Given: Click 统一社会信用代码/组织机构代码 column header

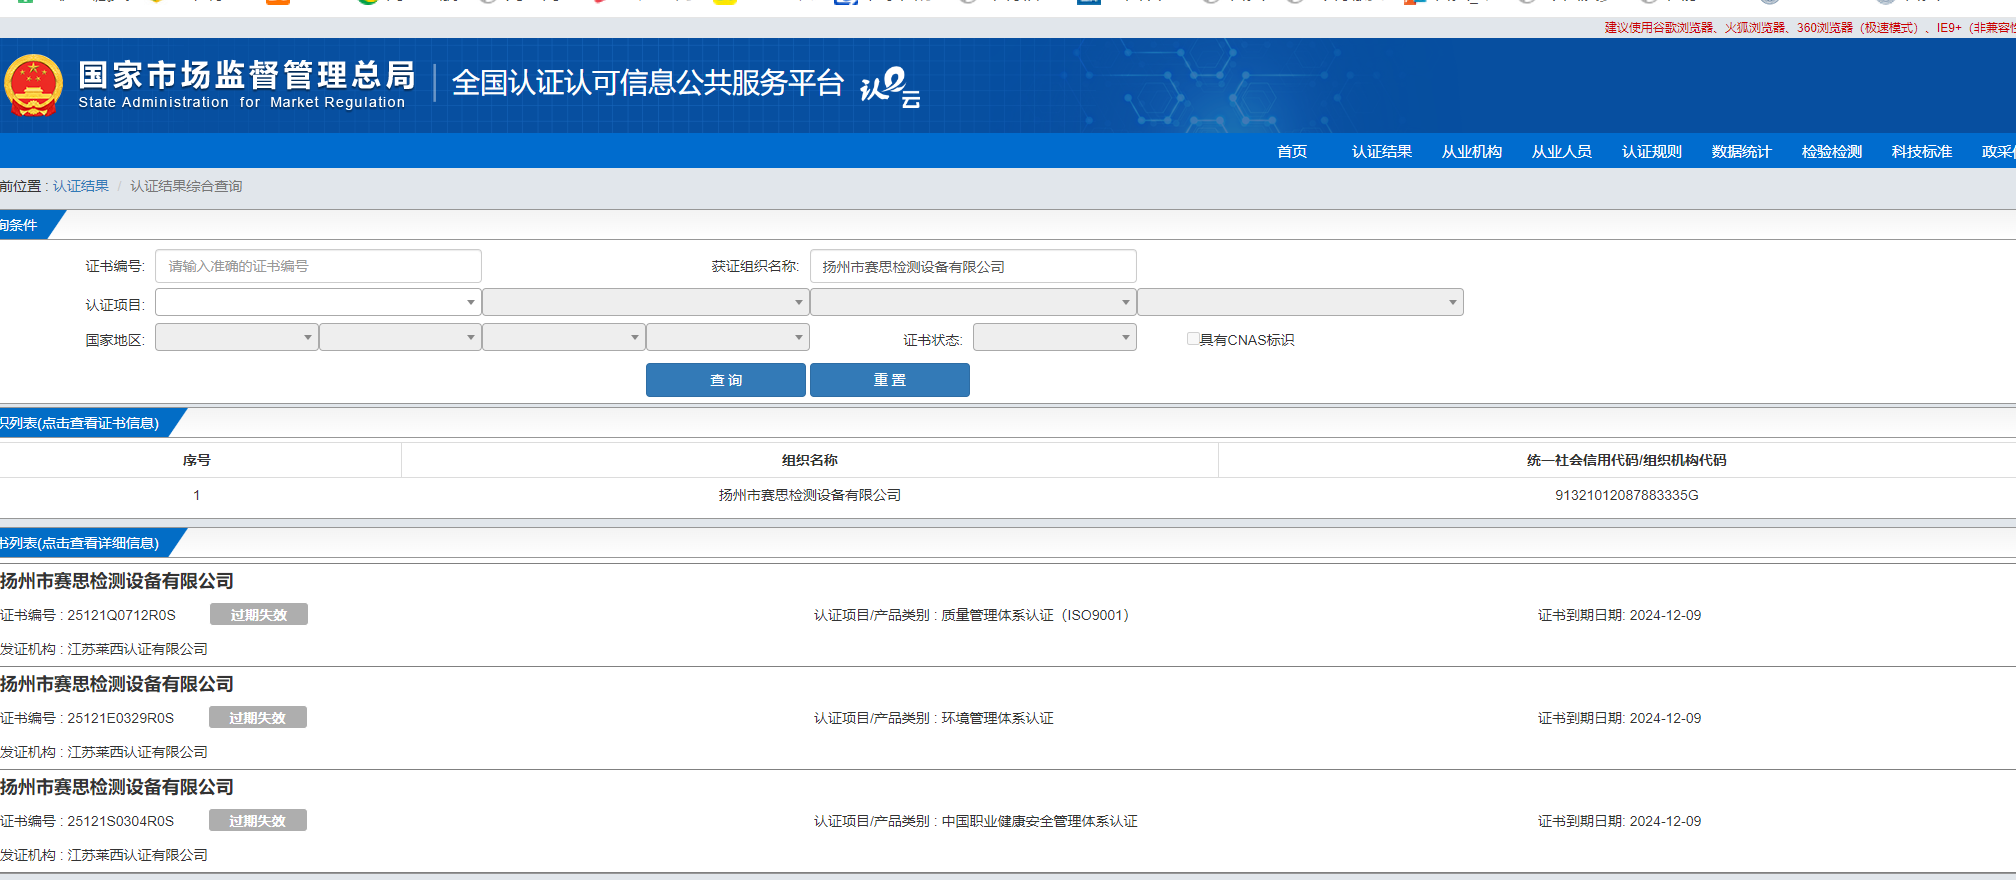Looking at the screenshot, I should (1627, 460).
